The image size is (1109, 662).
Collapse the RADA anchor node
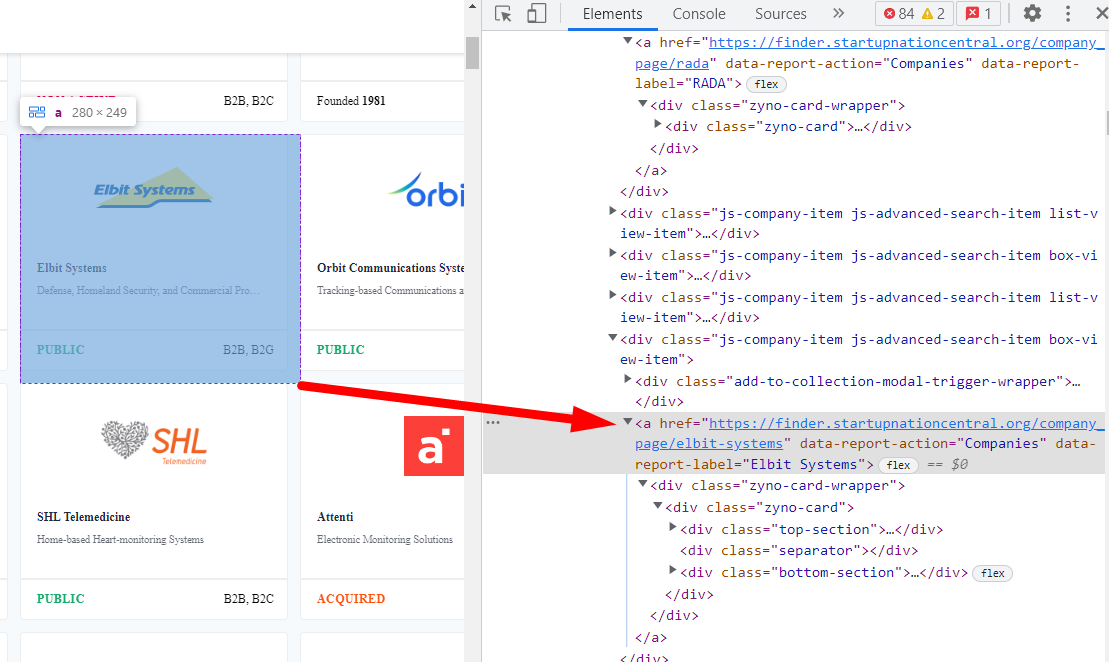(x=627, y=42)
